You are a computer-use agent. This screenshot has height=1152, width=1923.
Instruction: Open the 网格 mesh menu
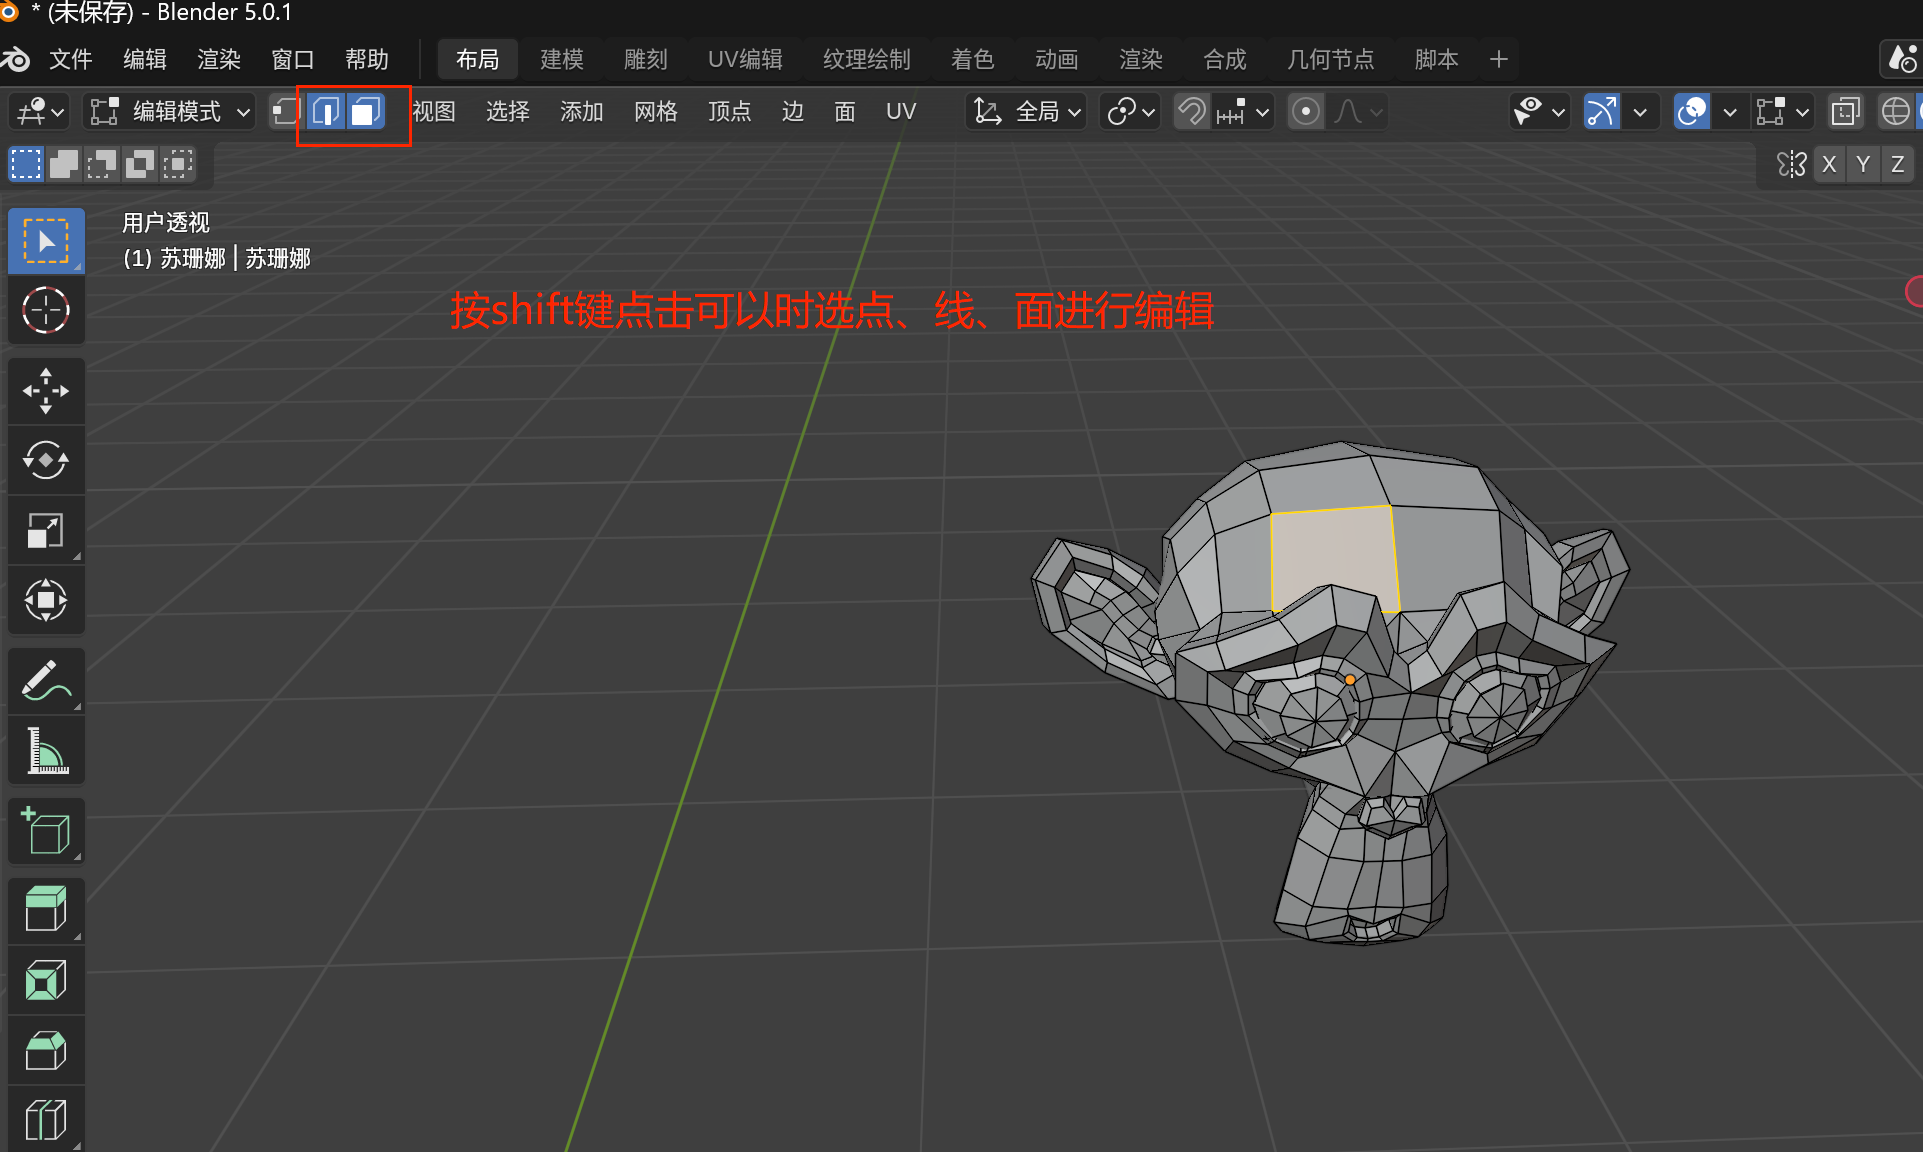[x=655, y=111]
